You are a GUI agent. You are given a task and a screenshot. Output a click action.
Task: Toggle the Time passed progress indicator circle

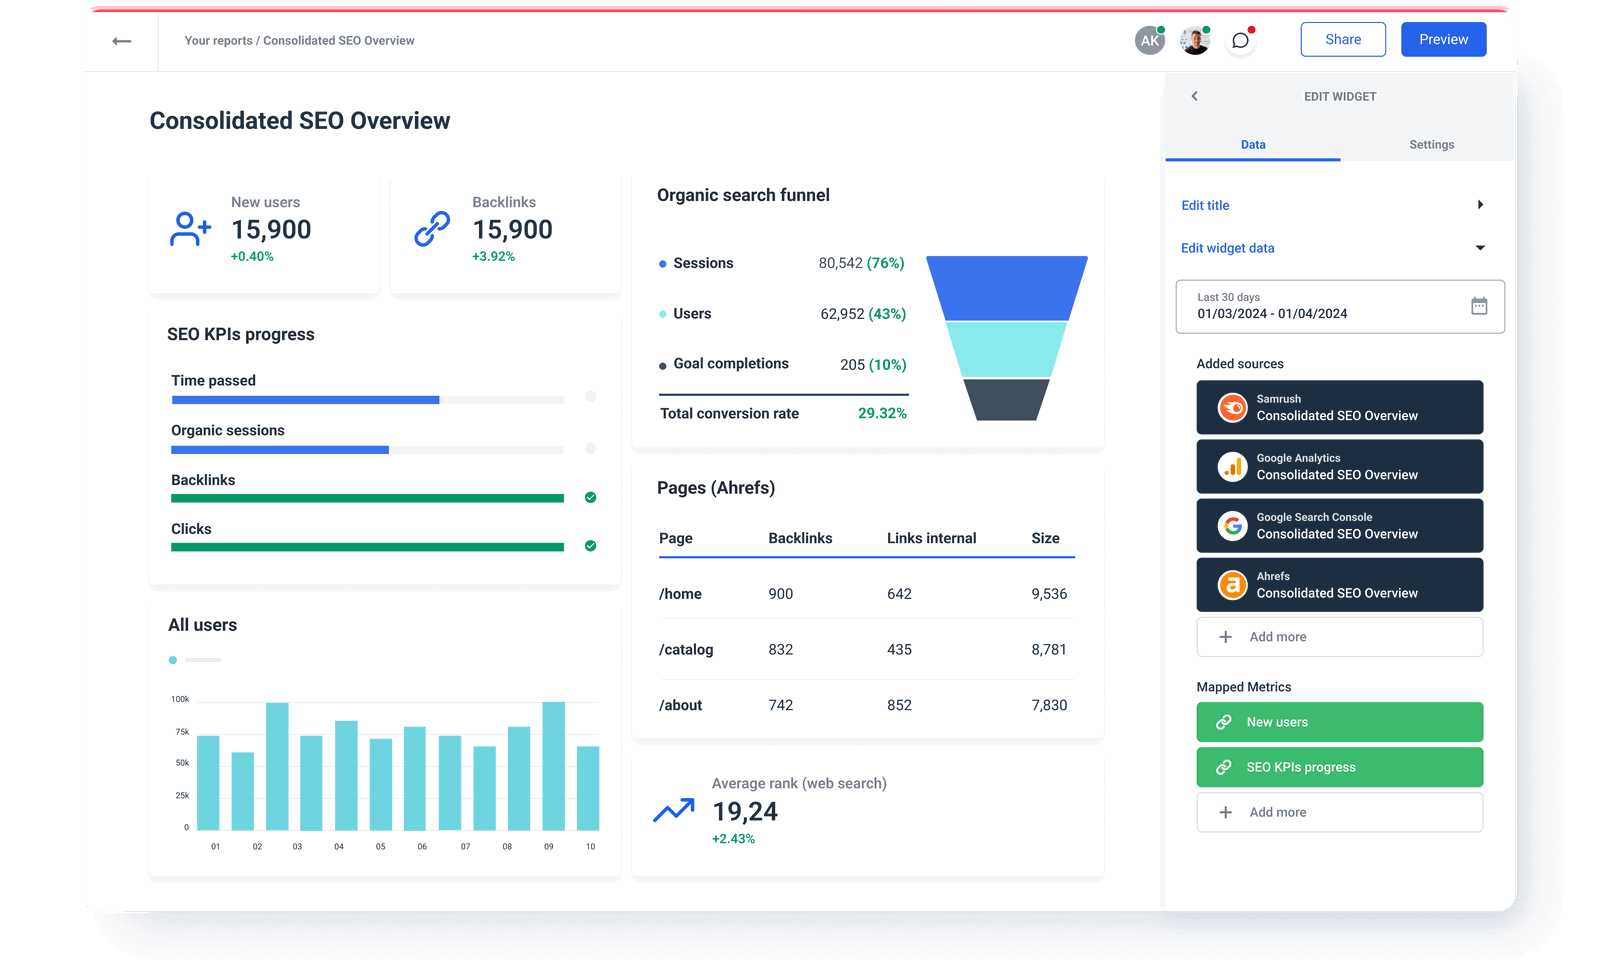[590, 398]
